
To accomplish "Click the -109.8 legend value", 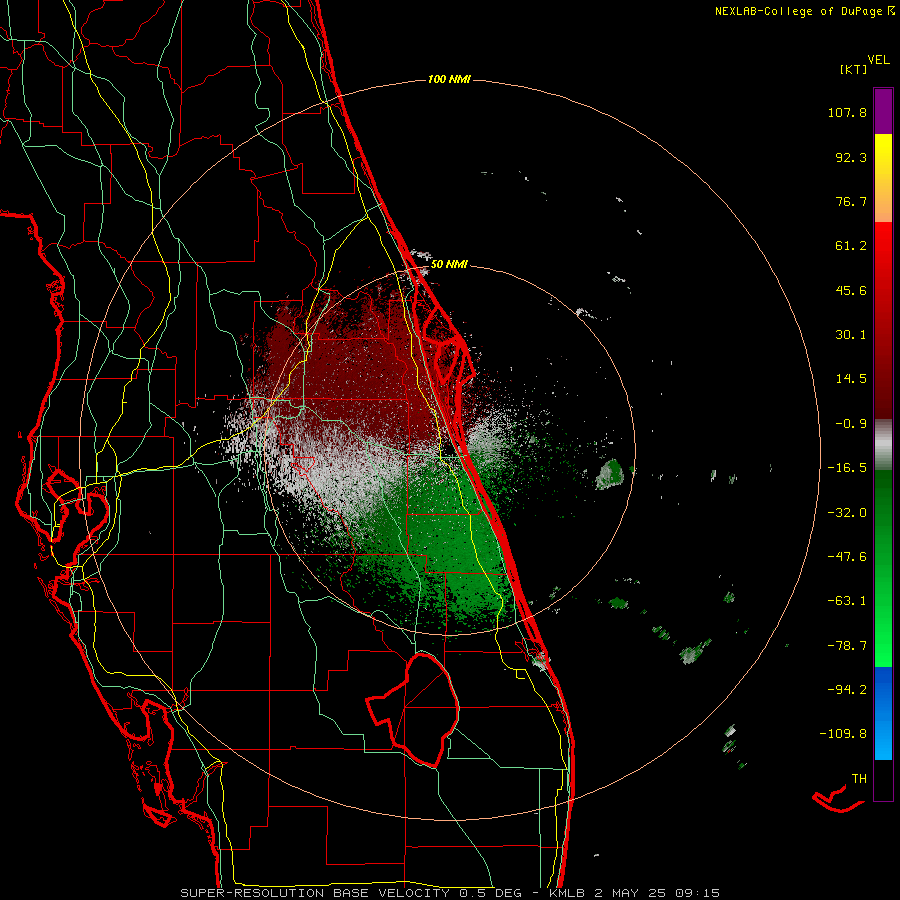I will pyautogui.click(x=843, y=734).
